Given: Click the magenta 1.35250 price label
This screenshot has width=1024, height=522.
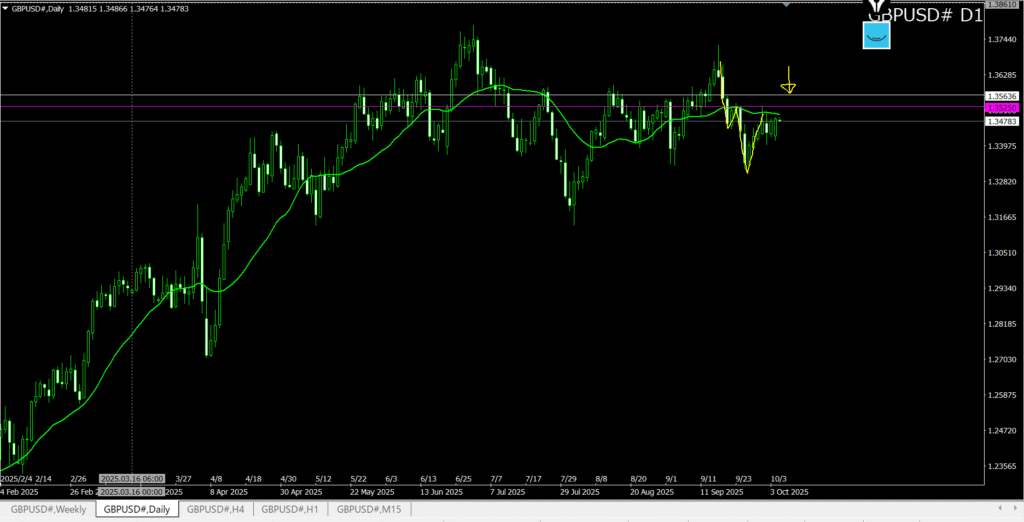Looking at the screenshot, I should 1002,107.
